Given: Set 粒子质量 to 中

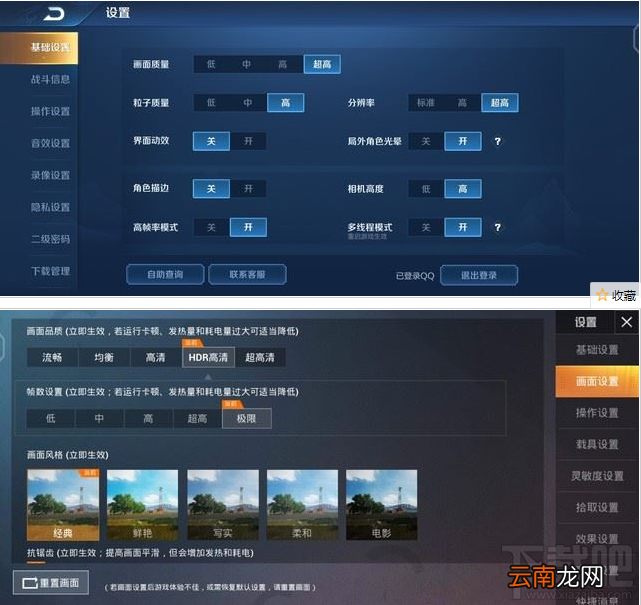Looking at the screenshot, I should pos(248,103).
